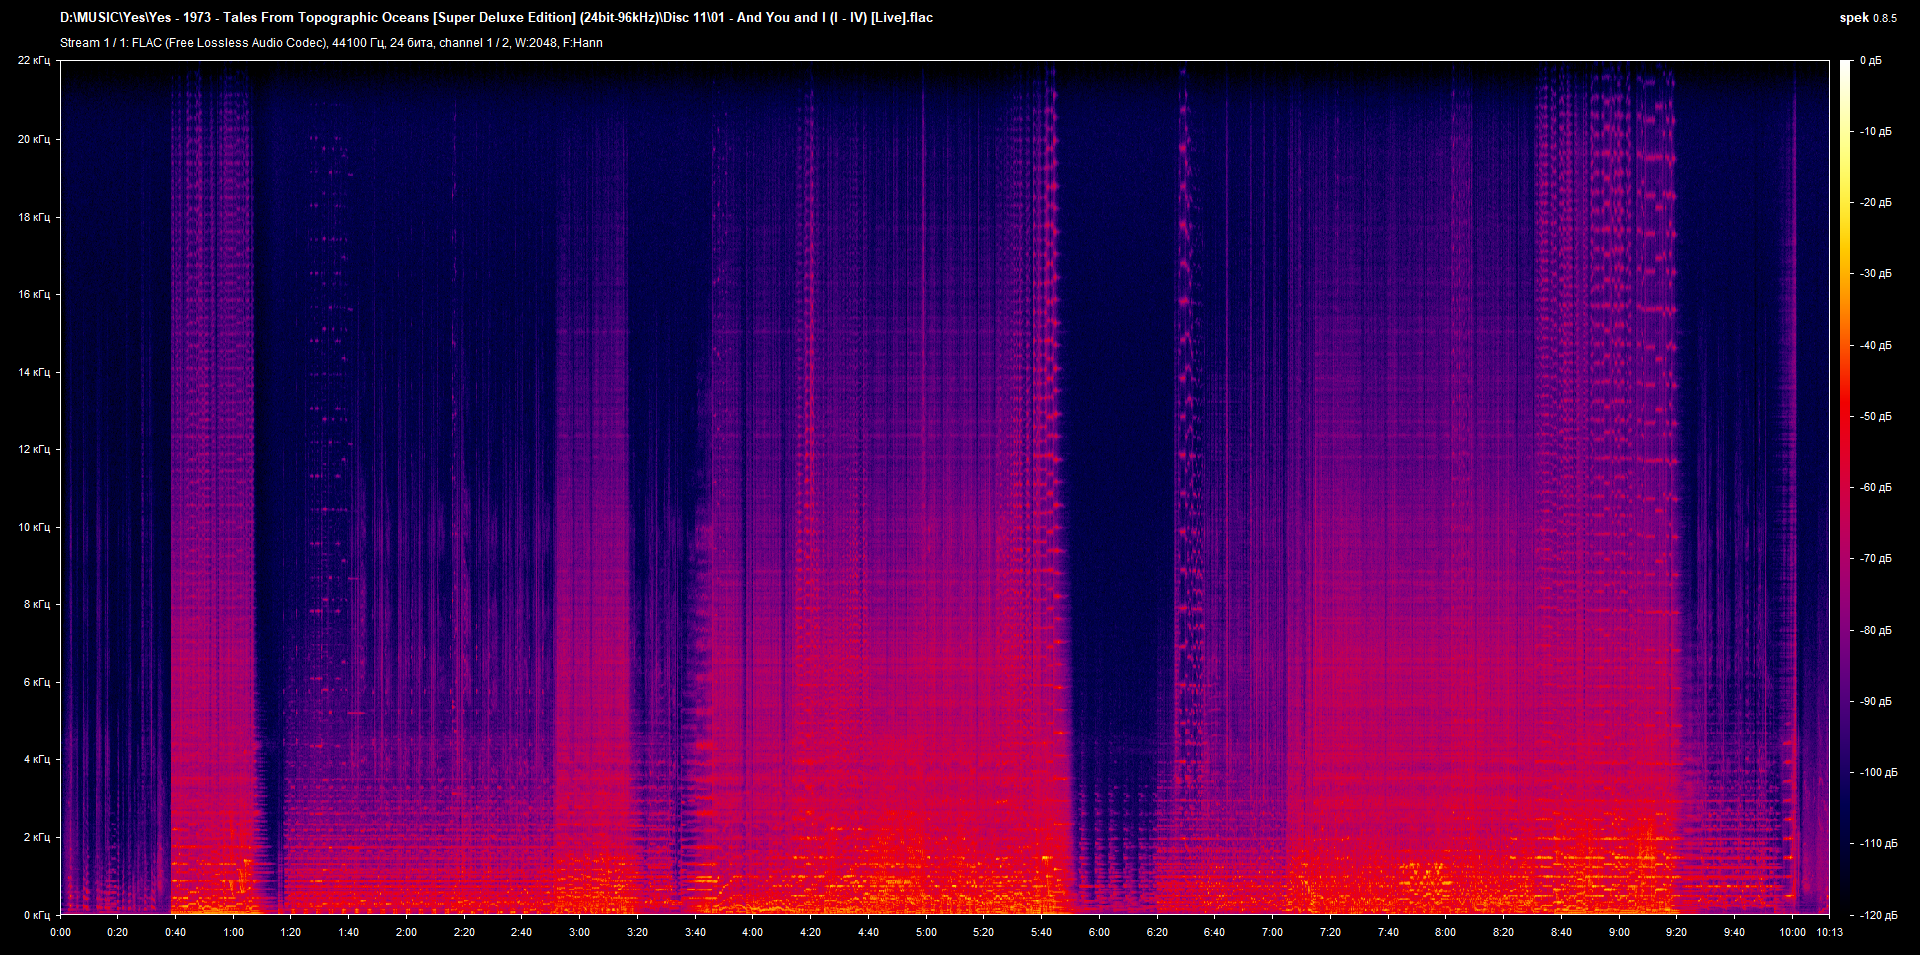Click the '-10 дБ' level label
Image resolution: width=1920 pixels, height=955 pixels.
click(1875, 132)
